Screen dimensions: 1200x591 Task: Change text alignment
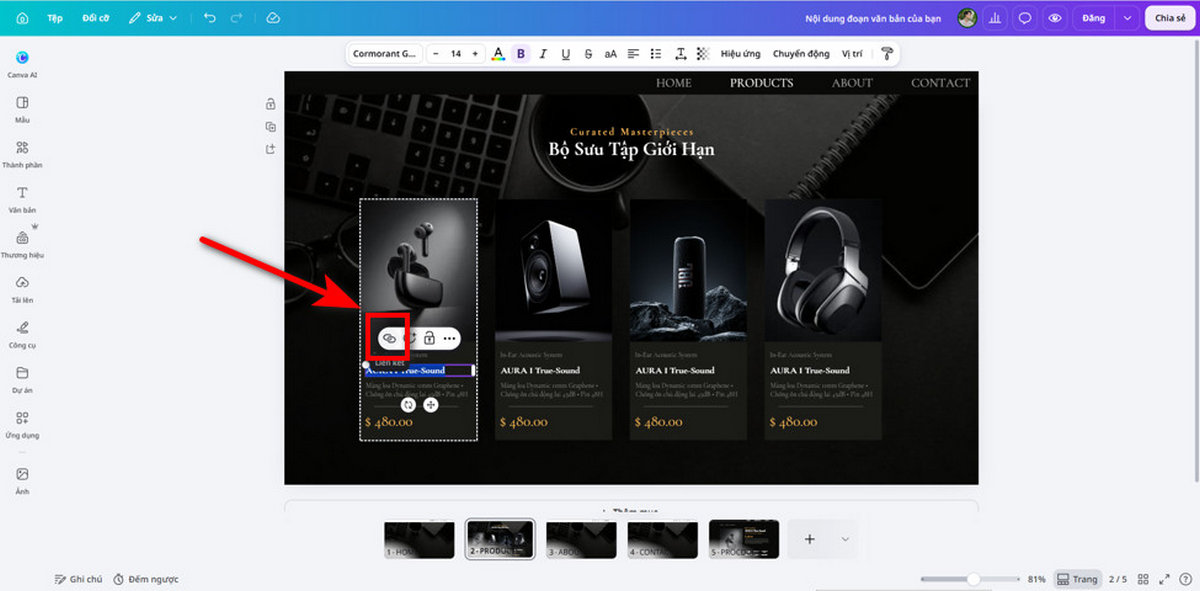pyautogui.click(x=634, y=54)
